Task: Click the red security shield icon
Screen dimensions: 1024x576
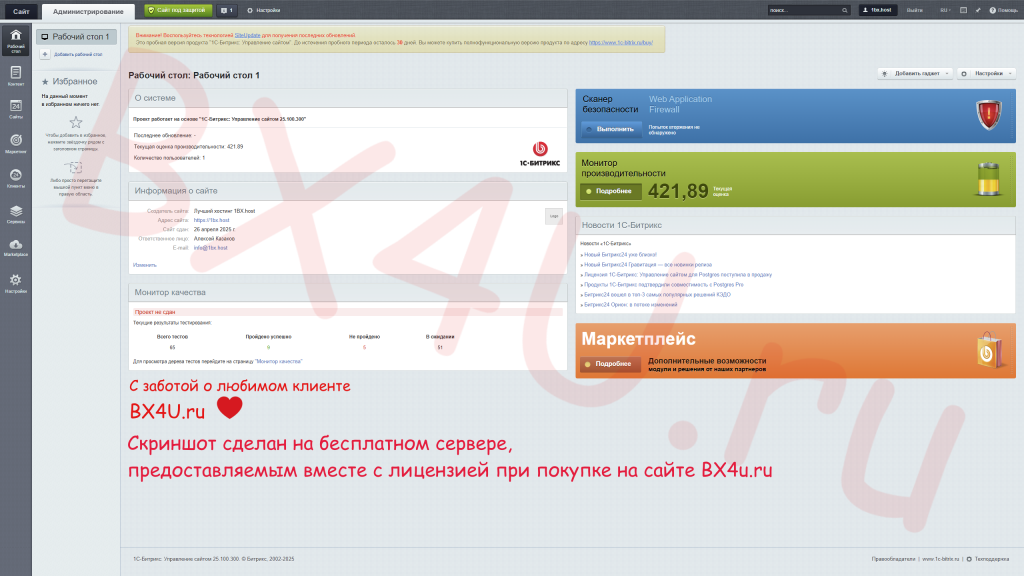Action: coord(988,115)
